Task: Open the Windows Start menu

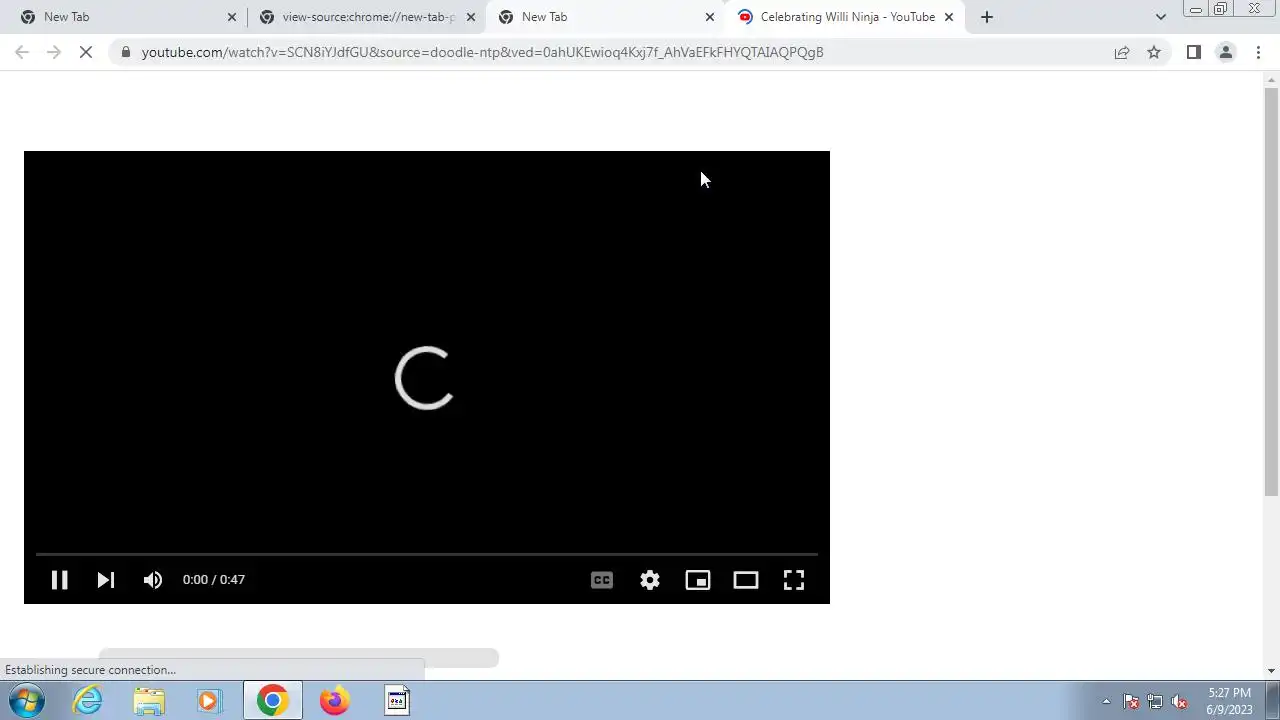Action: coord(27,701)
